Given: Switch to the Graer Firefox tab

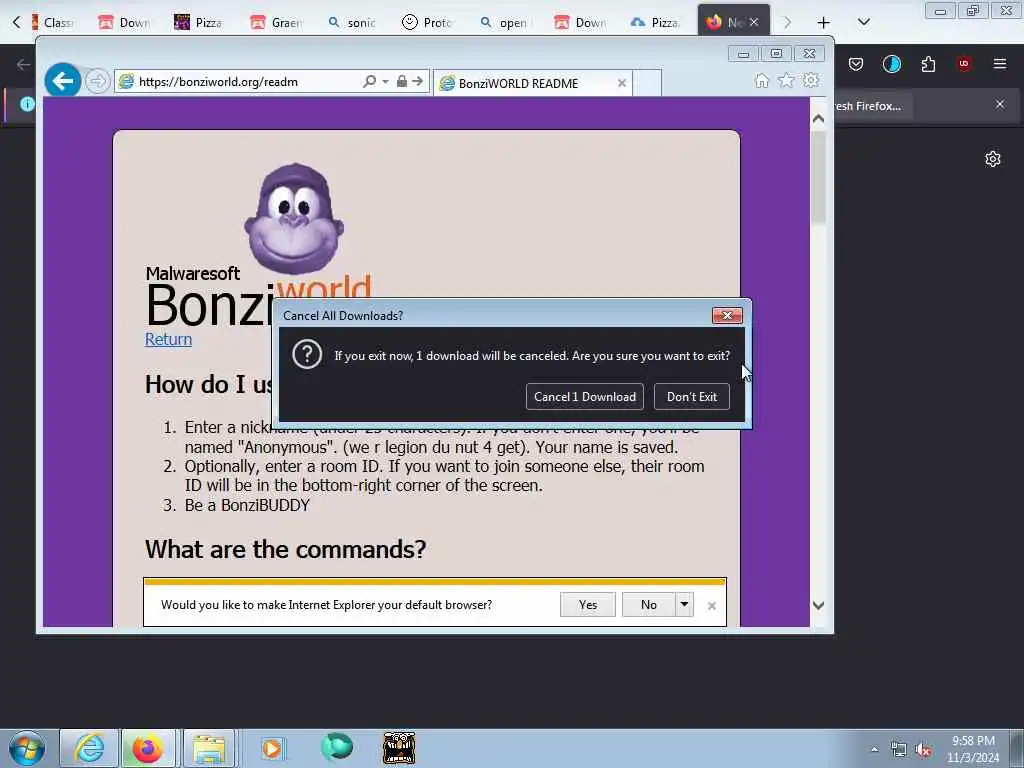Looking at the screenshot, I should click(276, 22).
